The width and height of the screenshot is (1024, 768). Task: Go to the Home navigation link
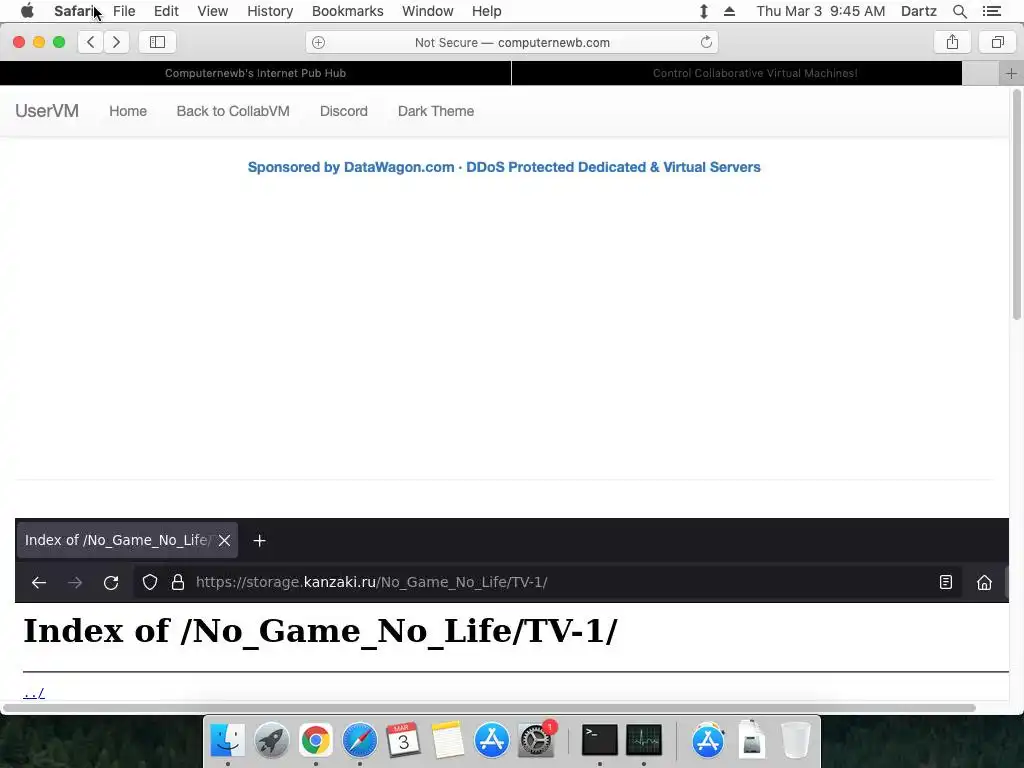click(128, 111)
